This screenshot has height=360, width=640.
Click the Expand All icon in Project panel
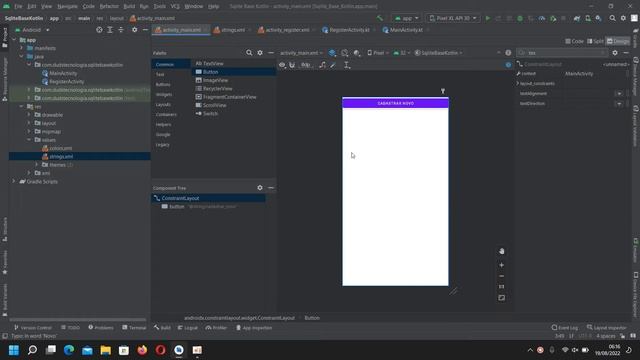click(110, 30)
